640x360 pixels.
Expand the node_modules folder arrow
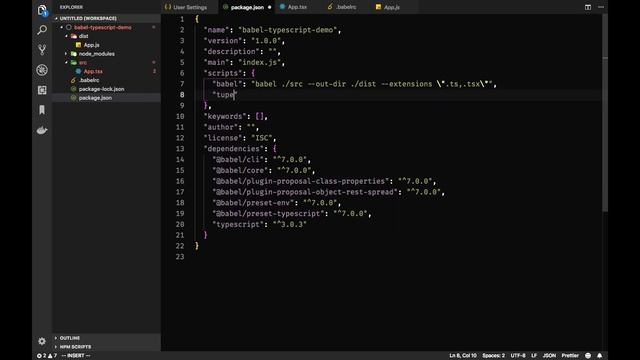pos(66,54)
